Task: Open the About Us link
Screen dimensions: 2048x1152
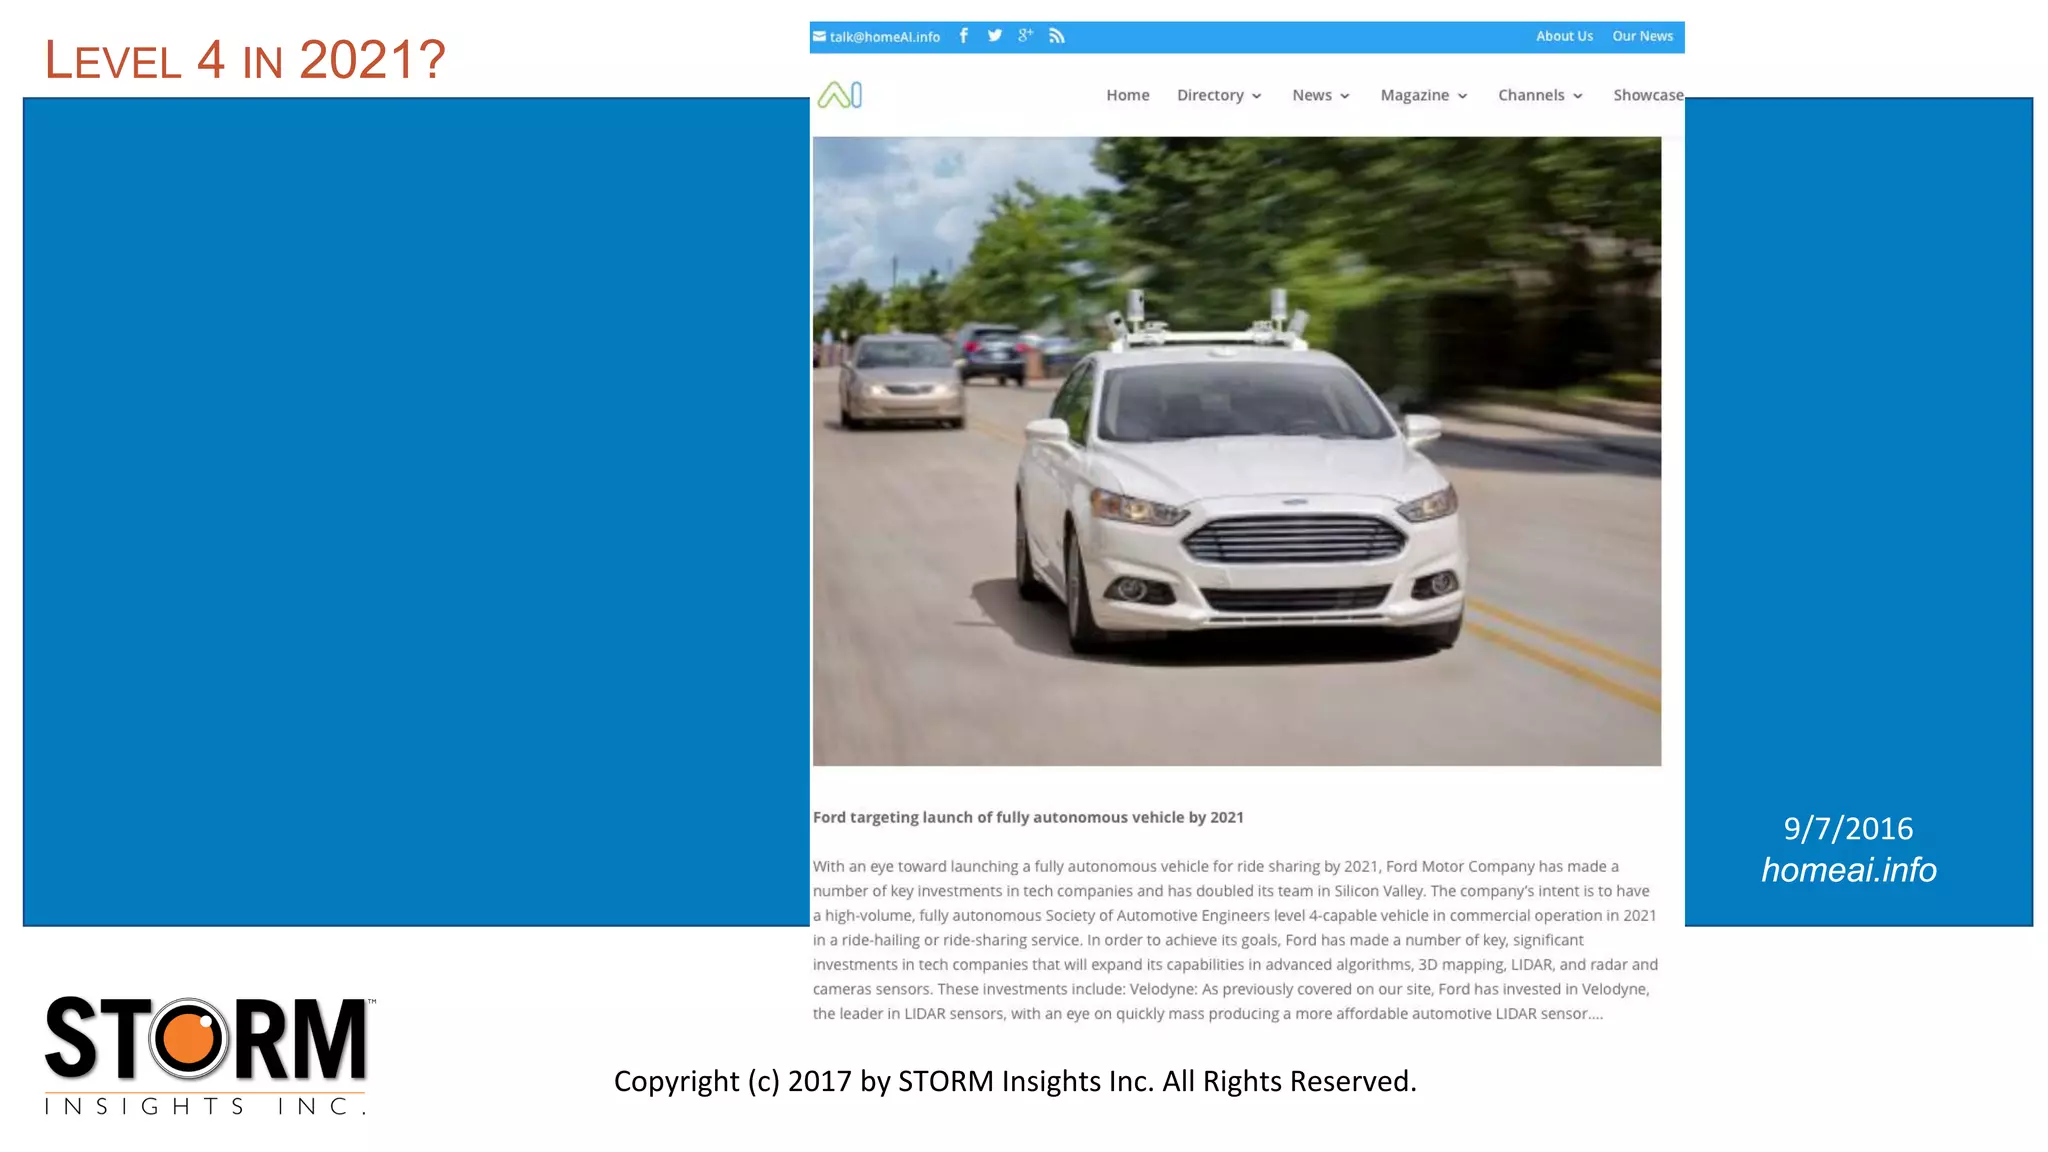Action: (1564, 36)
